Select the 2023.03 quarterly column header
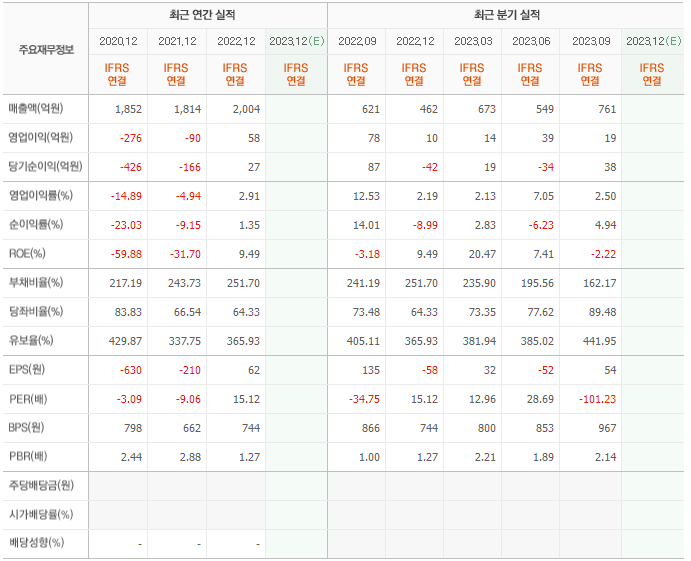 (x=473, y=41)
